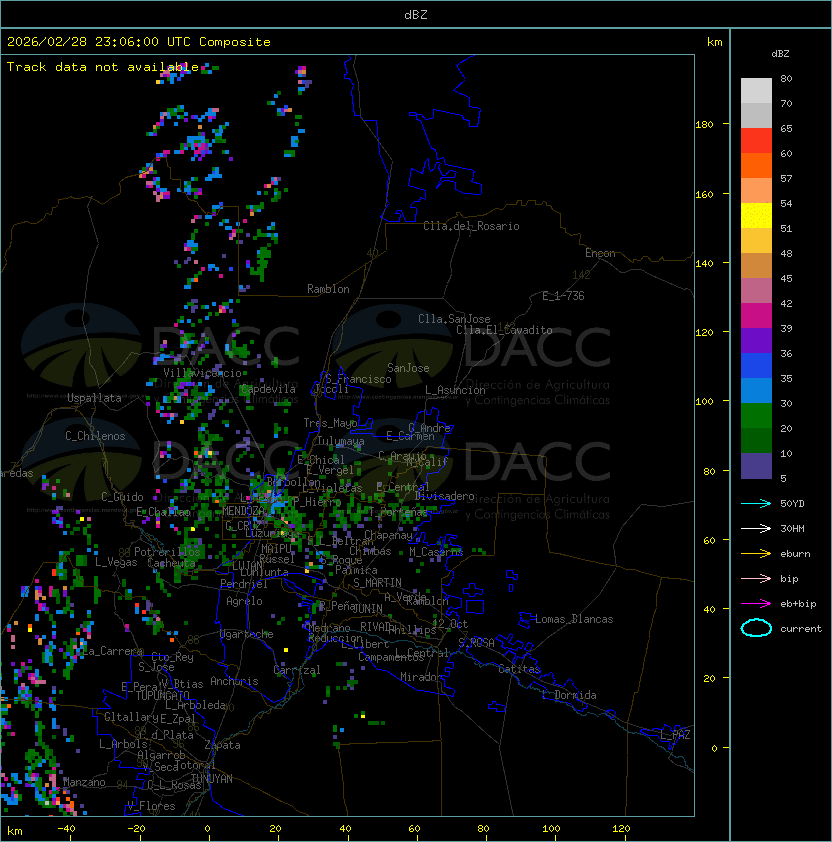Screen dimensions: 832x842
Task: Click the white 30HM arrow legend icon
Action: (x=756, y=528)
